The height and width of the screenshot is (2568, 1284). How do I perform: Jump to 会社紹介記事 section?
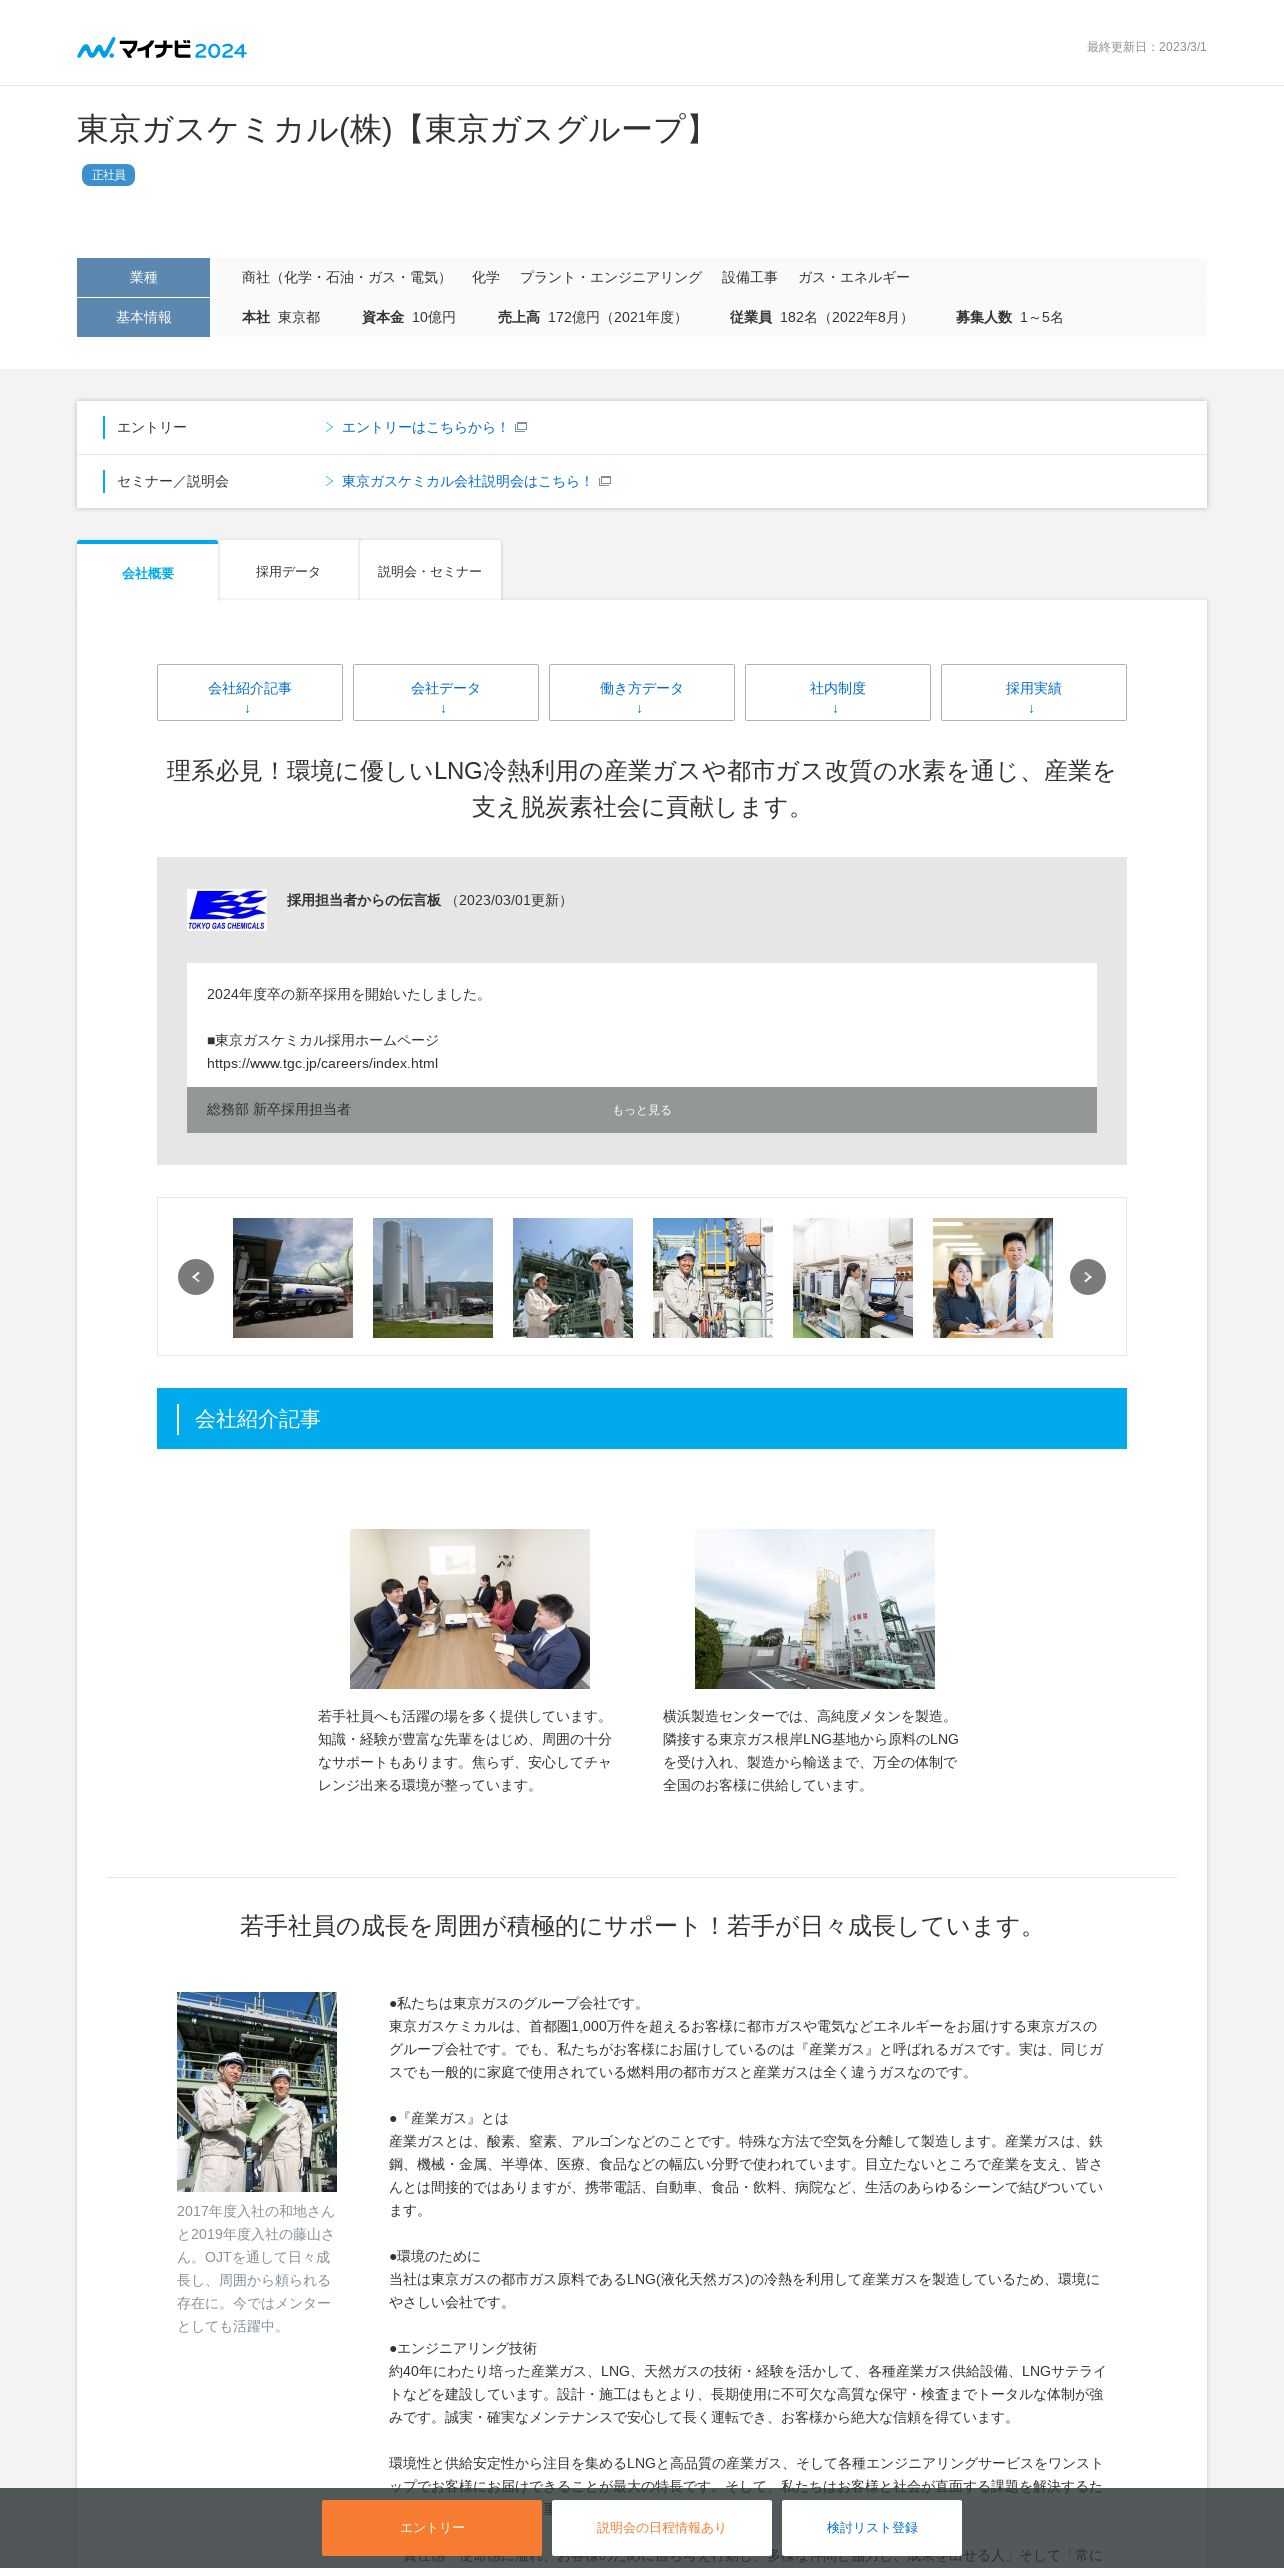click(x=250, y=692)
